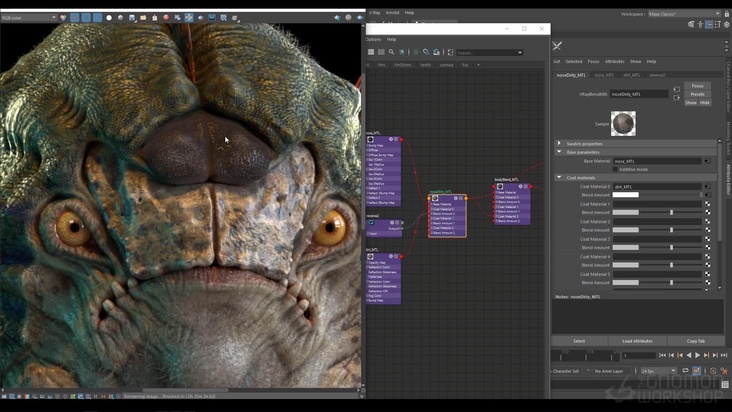Click the material Sample sphere swatch

[x=623, y=123]
